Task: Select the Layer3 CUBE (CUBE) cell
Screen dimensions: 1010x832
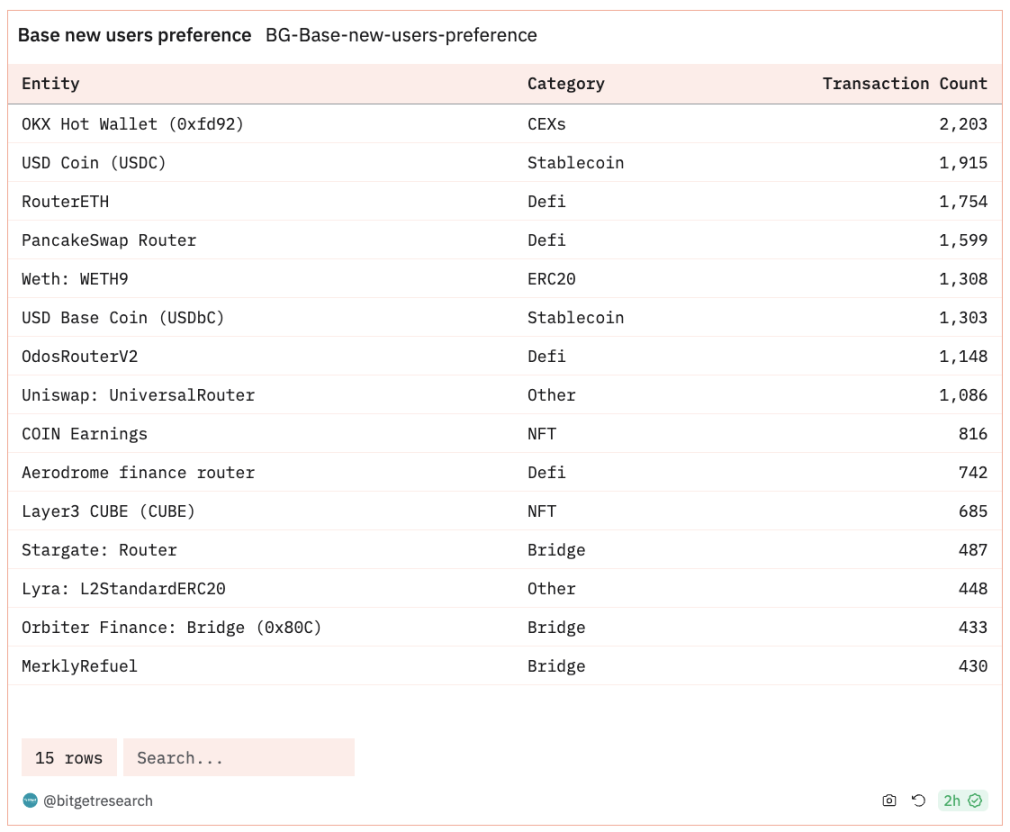Action: [108, 511]
